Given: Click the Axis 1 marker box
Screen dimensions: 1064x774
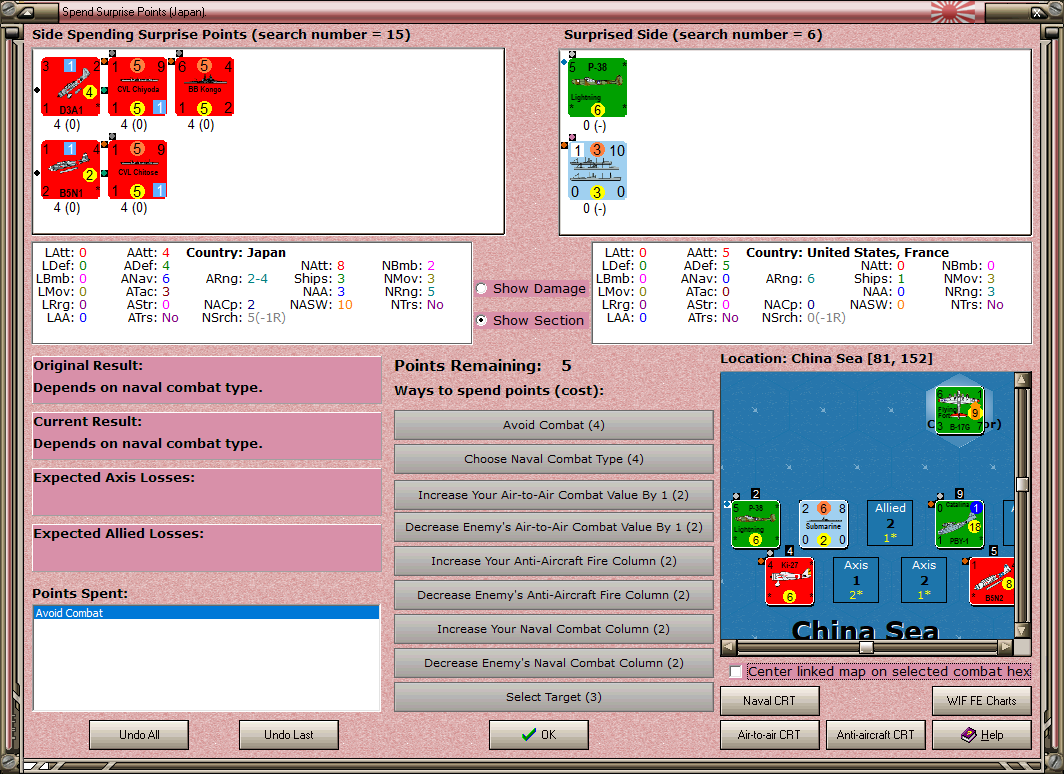Looking at the screenshot, I should click(x=856, y=580).
